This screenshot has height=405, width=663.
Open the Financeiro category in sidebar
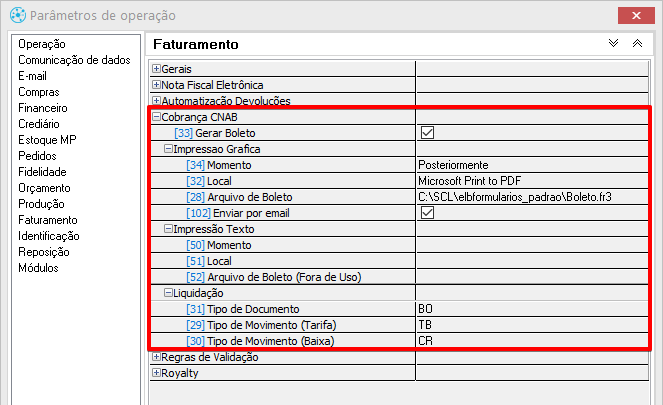tap(43, 108)
